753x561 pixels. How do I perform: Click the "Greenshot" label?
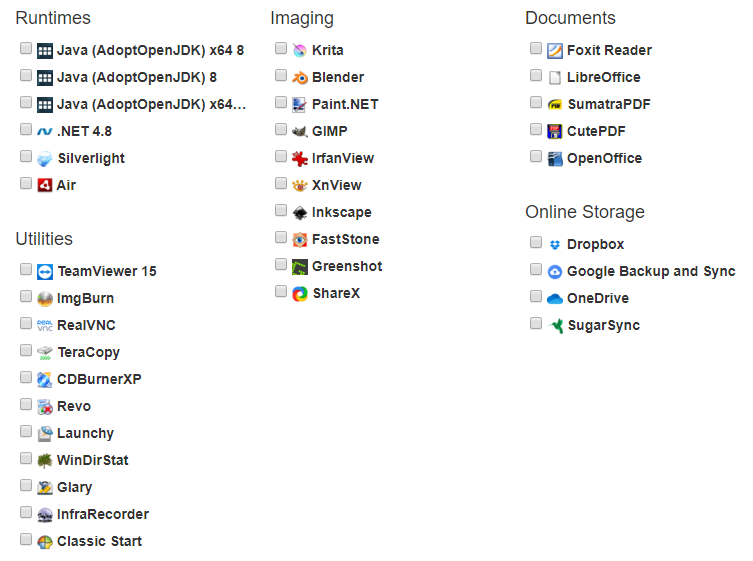[347, 266]
